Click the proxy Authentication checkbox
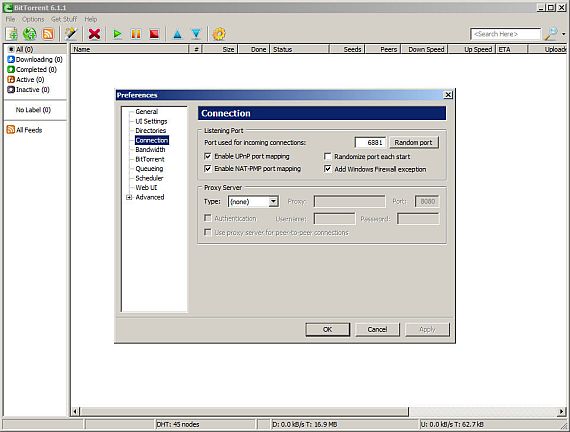Image resolution: width=570 pixels, height=432 pixels. [x=208, y=218]
